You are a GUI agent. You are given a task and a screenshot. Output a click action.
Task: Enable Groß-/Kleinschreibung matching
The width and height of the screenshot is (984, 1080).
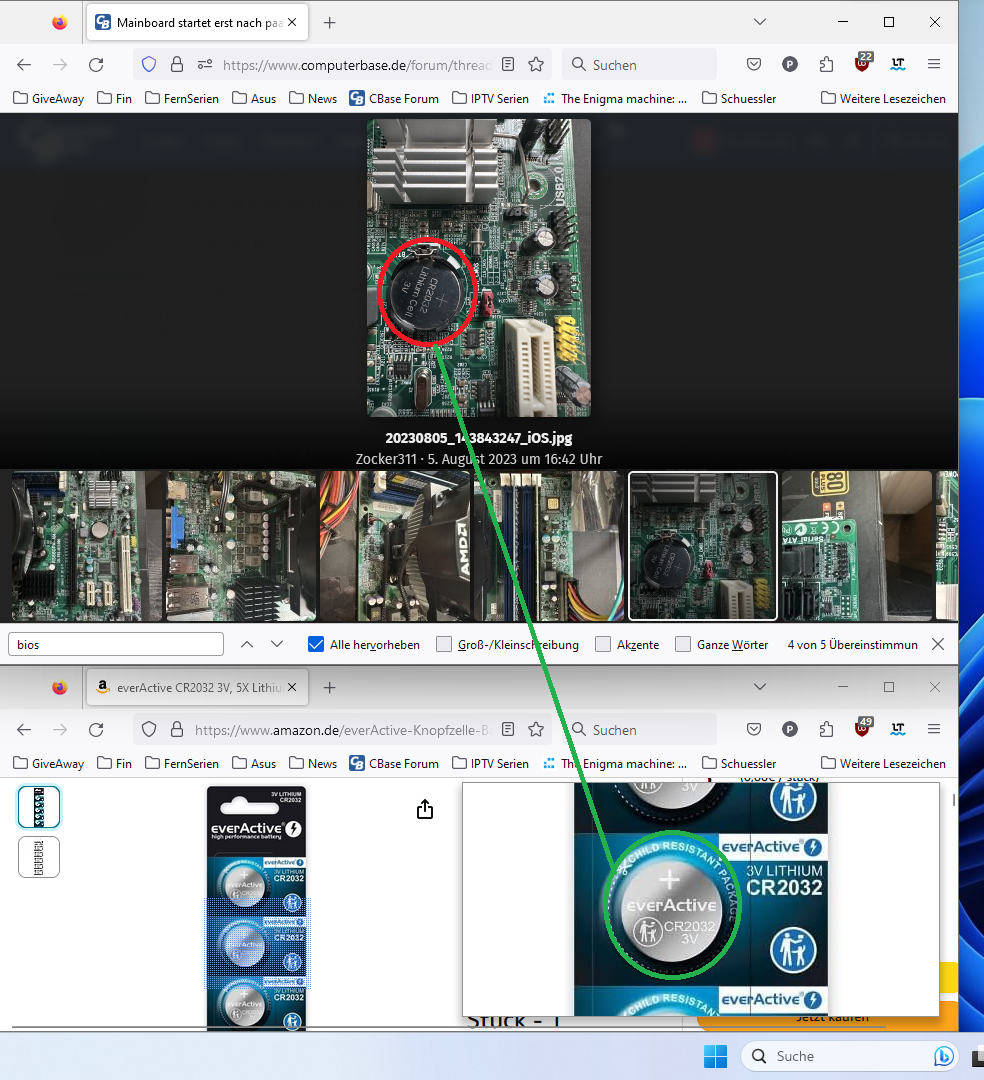pos(444,645)
